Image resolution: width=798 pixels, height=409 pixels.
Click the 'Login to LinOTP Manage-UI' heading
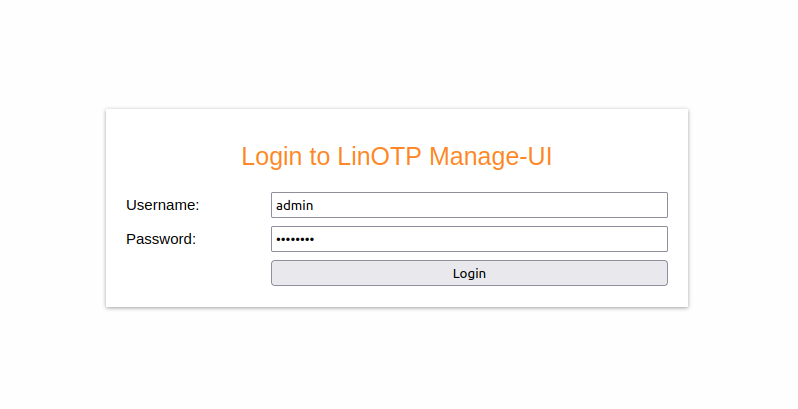pos(397,157)
